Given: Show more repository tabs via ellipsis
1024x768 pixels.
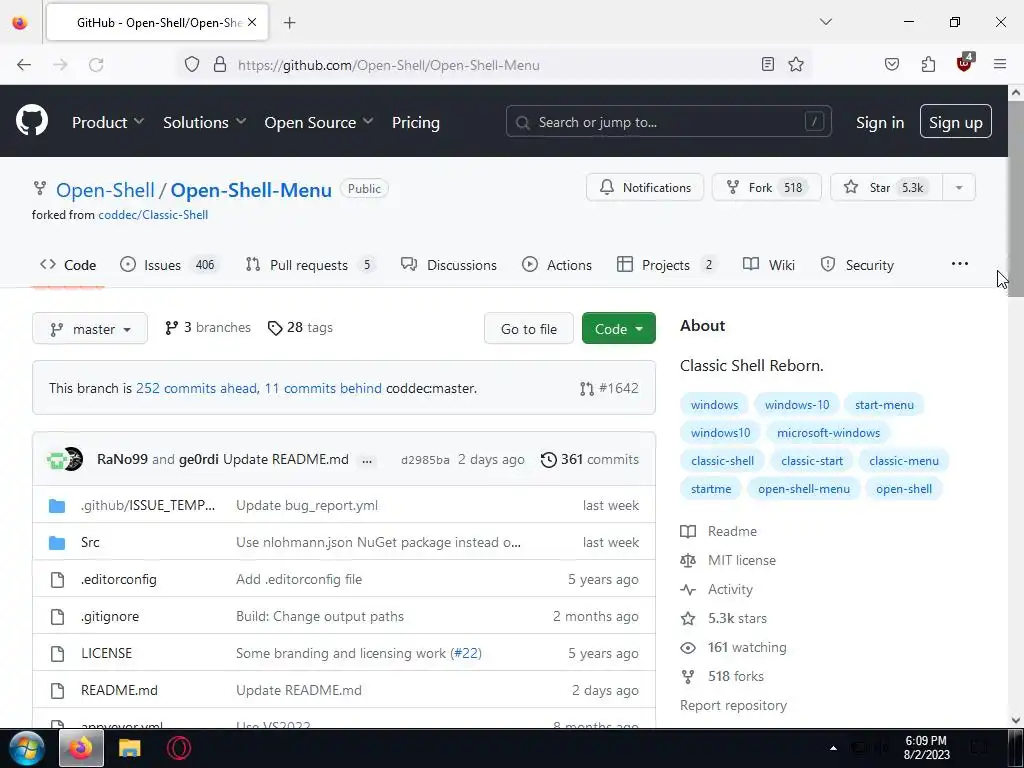Looking at the screenshot, I should click(x=959, y=264).
